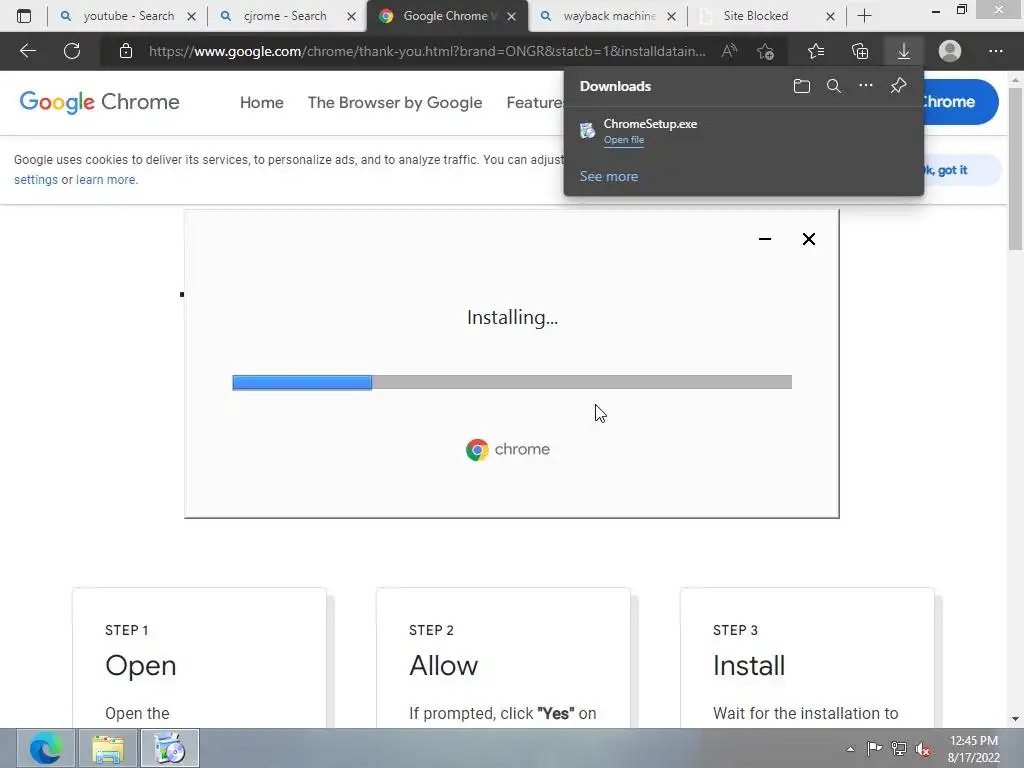The width and height of the screenshot is (1024, 768).
Task: Open the Collections icon
Action: tap(860, 51)
